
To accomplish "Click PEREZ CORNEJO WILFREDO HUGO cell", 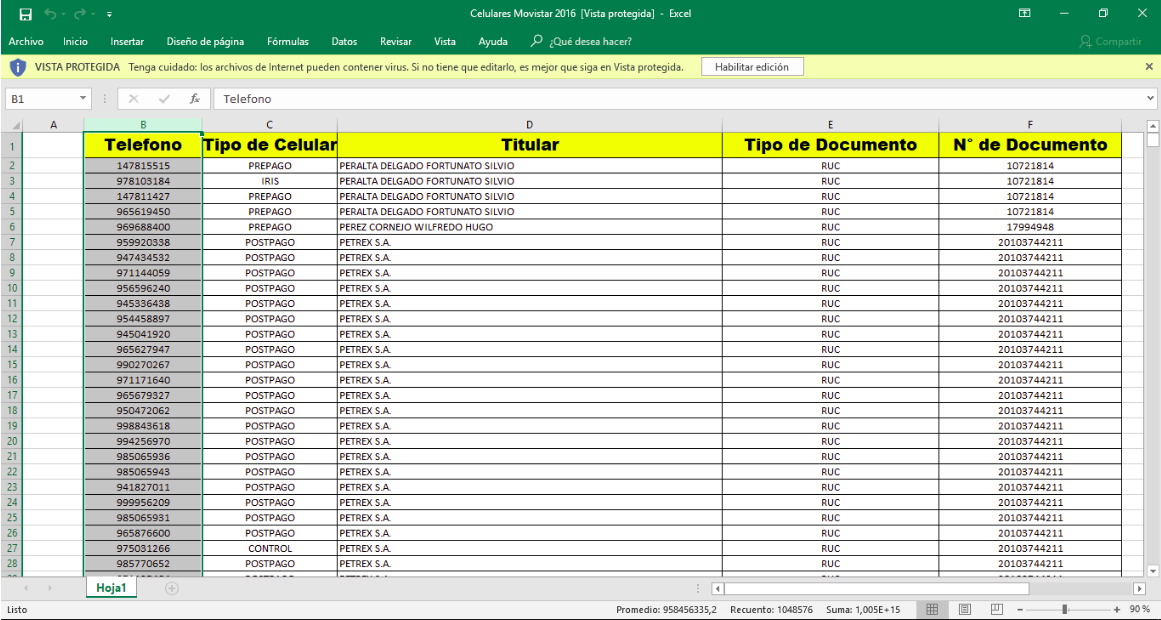I will (x=529, y=227).
